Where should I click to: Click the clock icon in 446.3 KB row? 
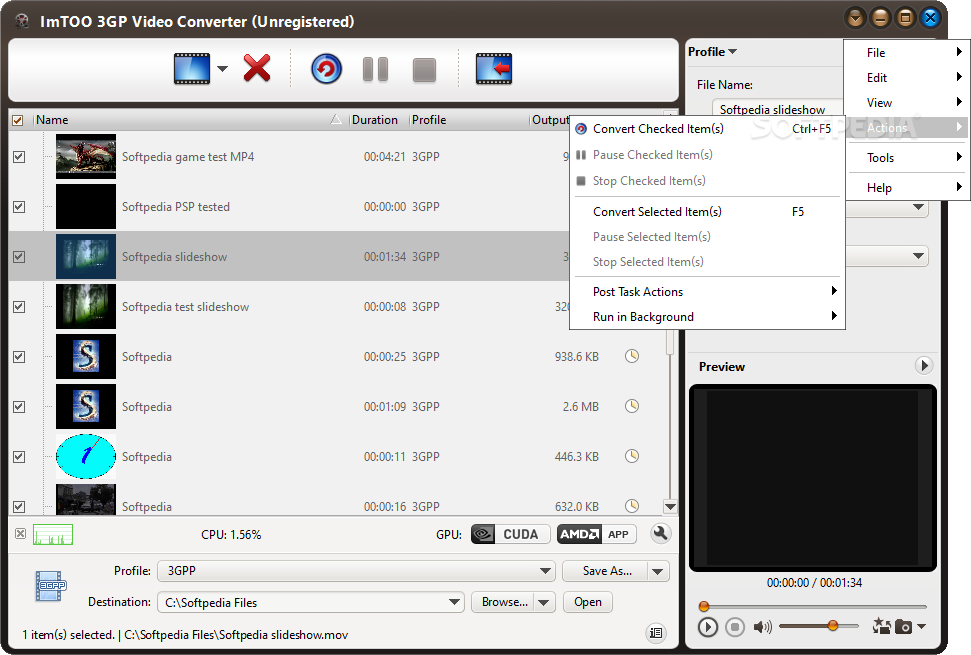pos(632,456)
